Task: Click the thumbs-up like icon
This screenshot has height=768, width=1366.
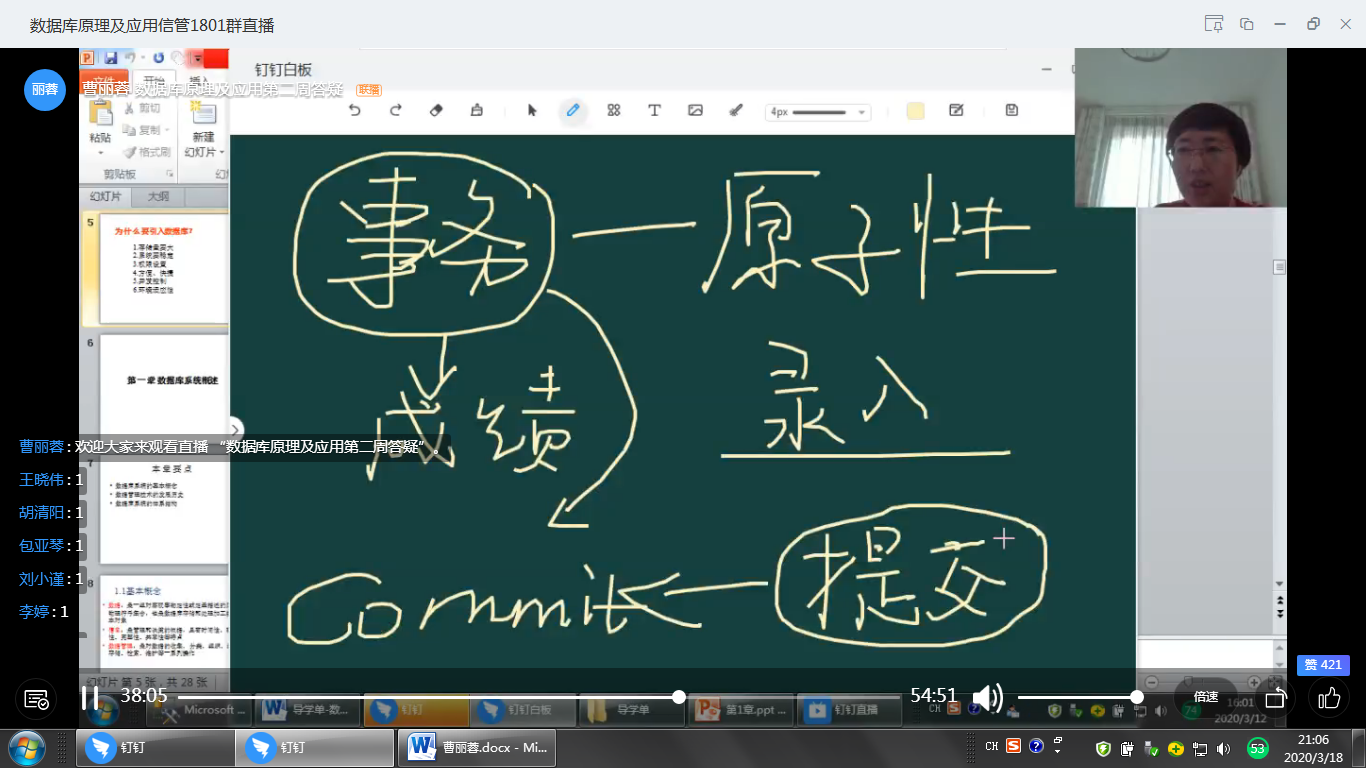Action: (1329, 697)
